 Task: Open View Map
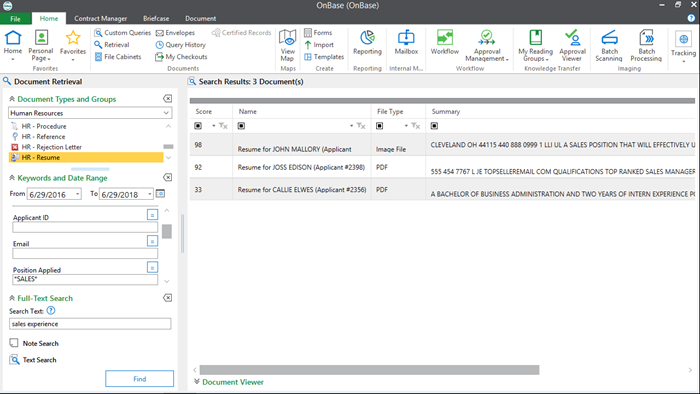(x=288, y=46)
